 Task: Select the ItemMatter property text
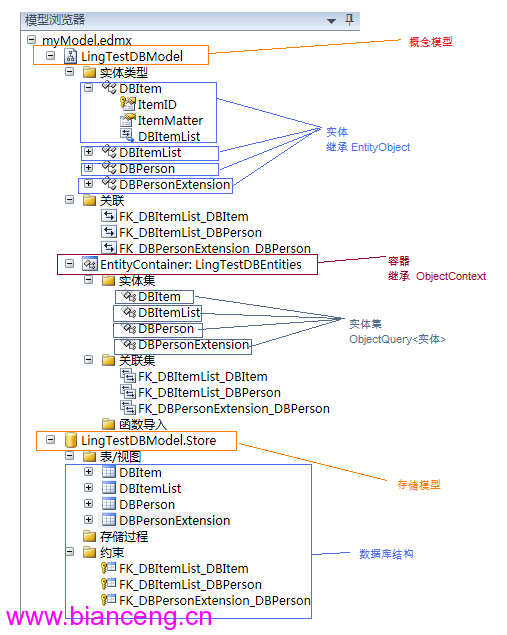click(x=170, y=120)
